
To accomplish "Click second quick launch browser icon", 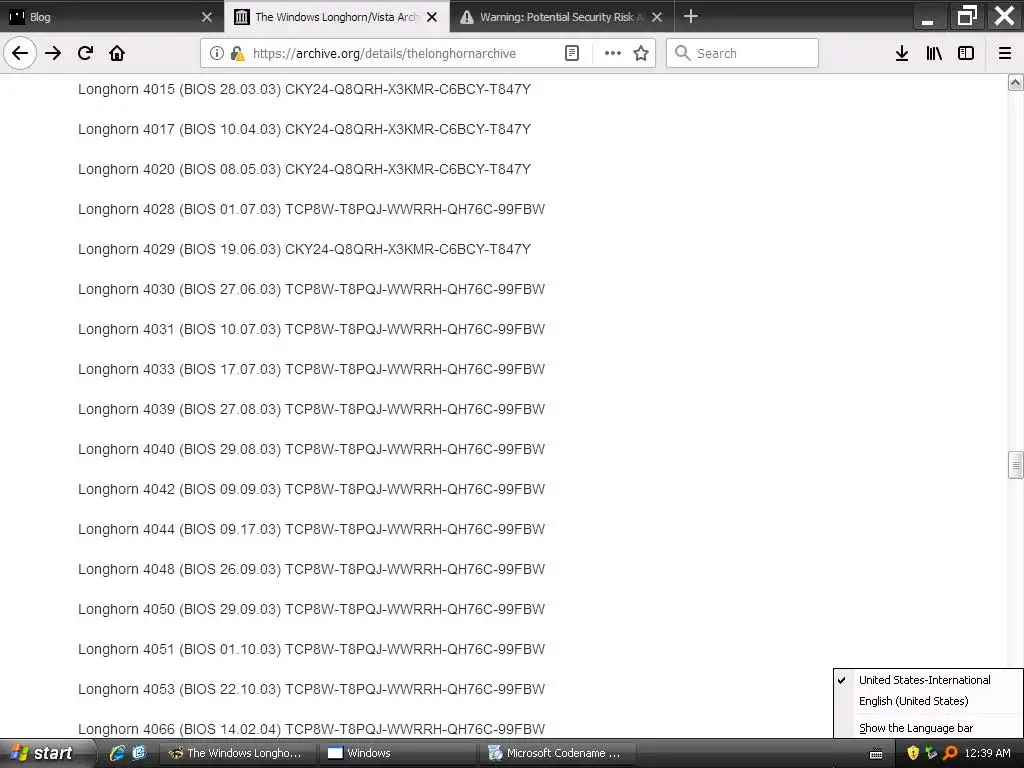I will click(138, 753).
